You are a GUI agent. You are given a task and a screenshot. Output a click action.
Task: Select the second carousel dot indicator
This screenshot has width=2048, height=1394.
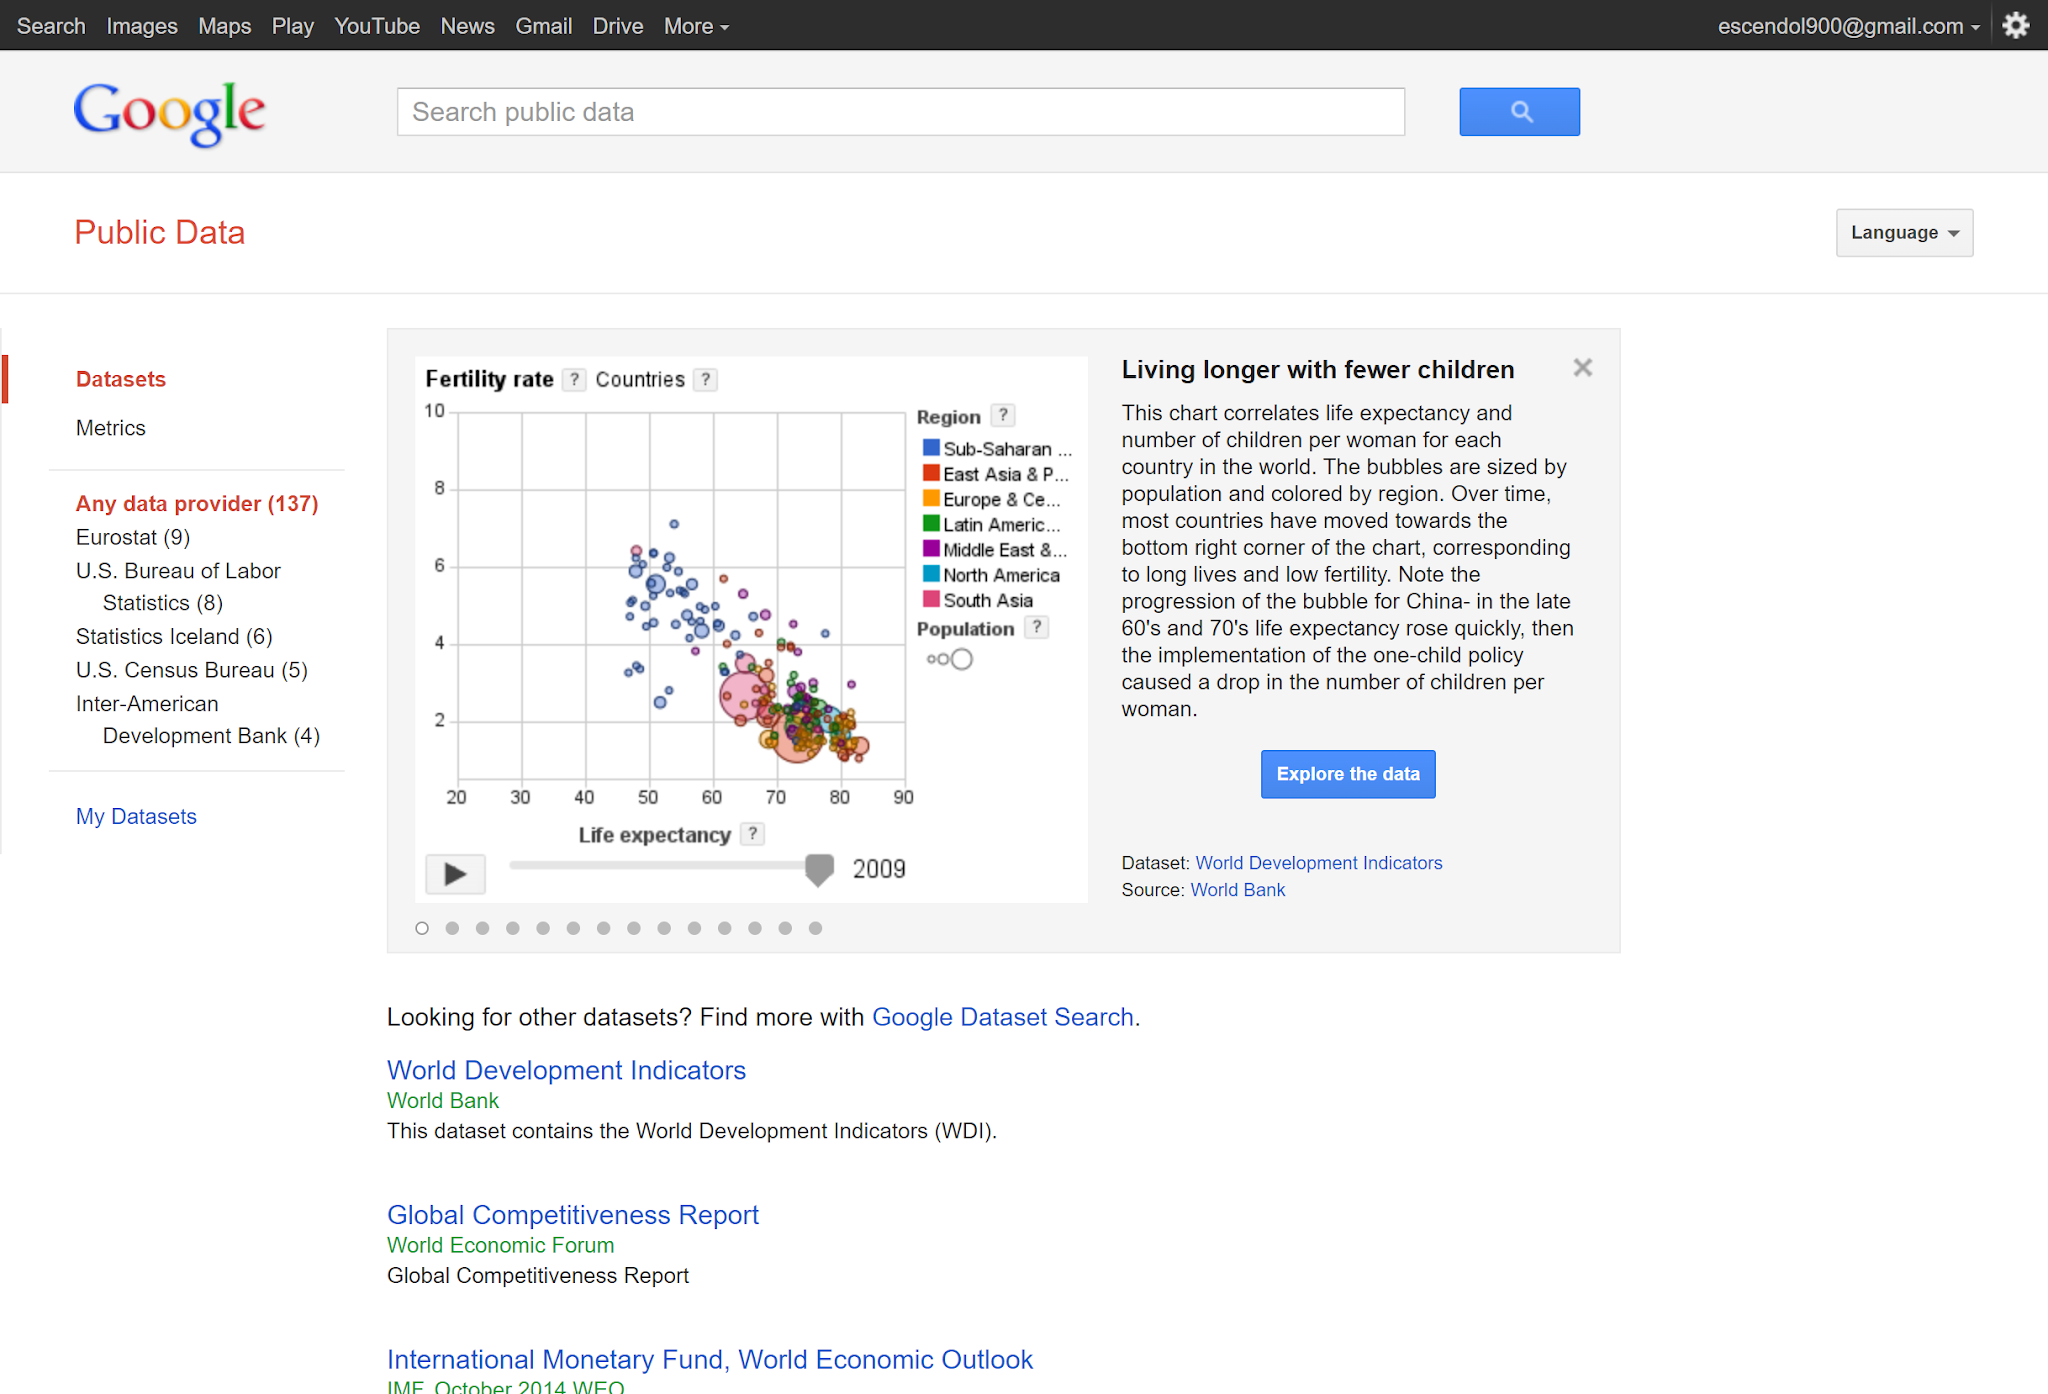[452, 928]
